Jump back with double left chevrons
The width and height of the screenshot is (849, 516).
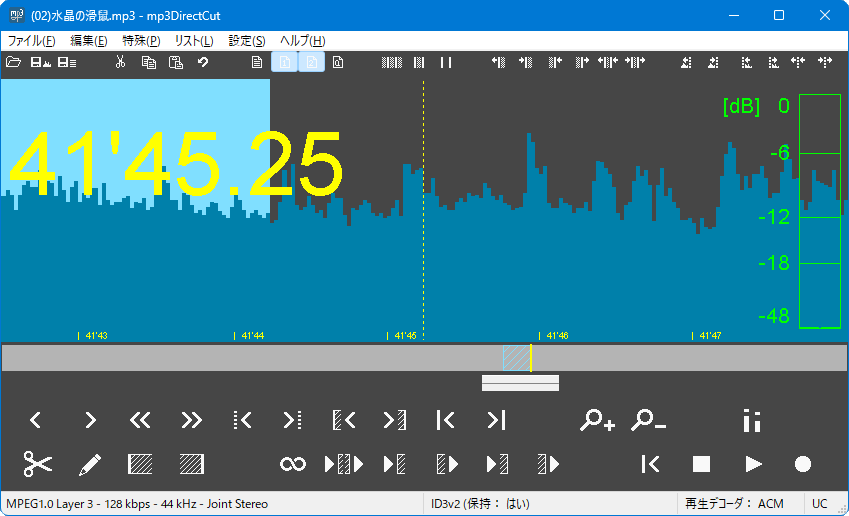[140, 420]
